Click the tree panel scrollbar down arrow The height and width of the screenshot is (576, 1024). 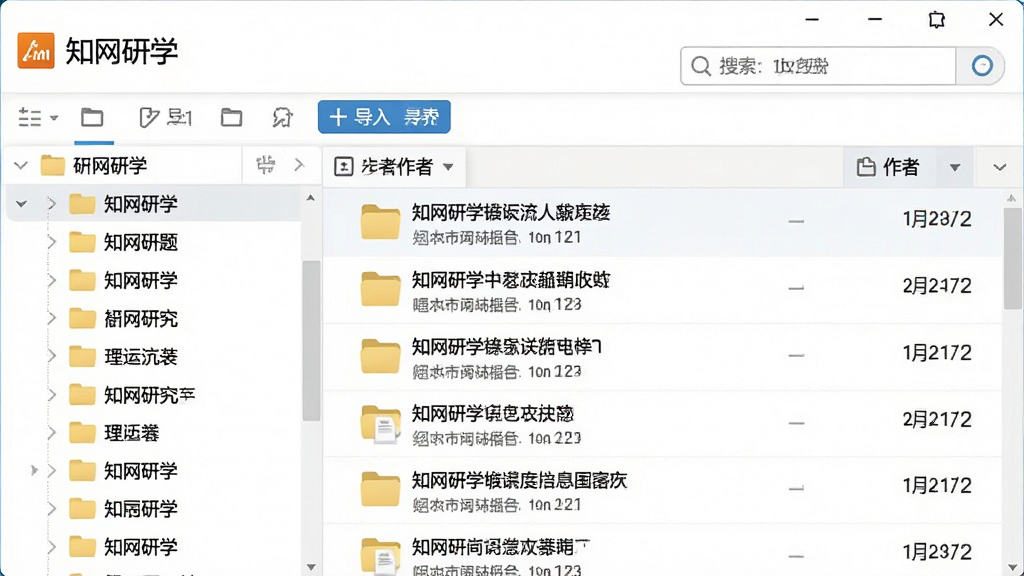point(310,568)
